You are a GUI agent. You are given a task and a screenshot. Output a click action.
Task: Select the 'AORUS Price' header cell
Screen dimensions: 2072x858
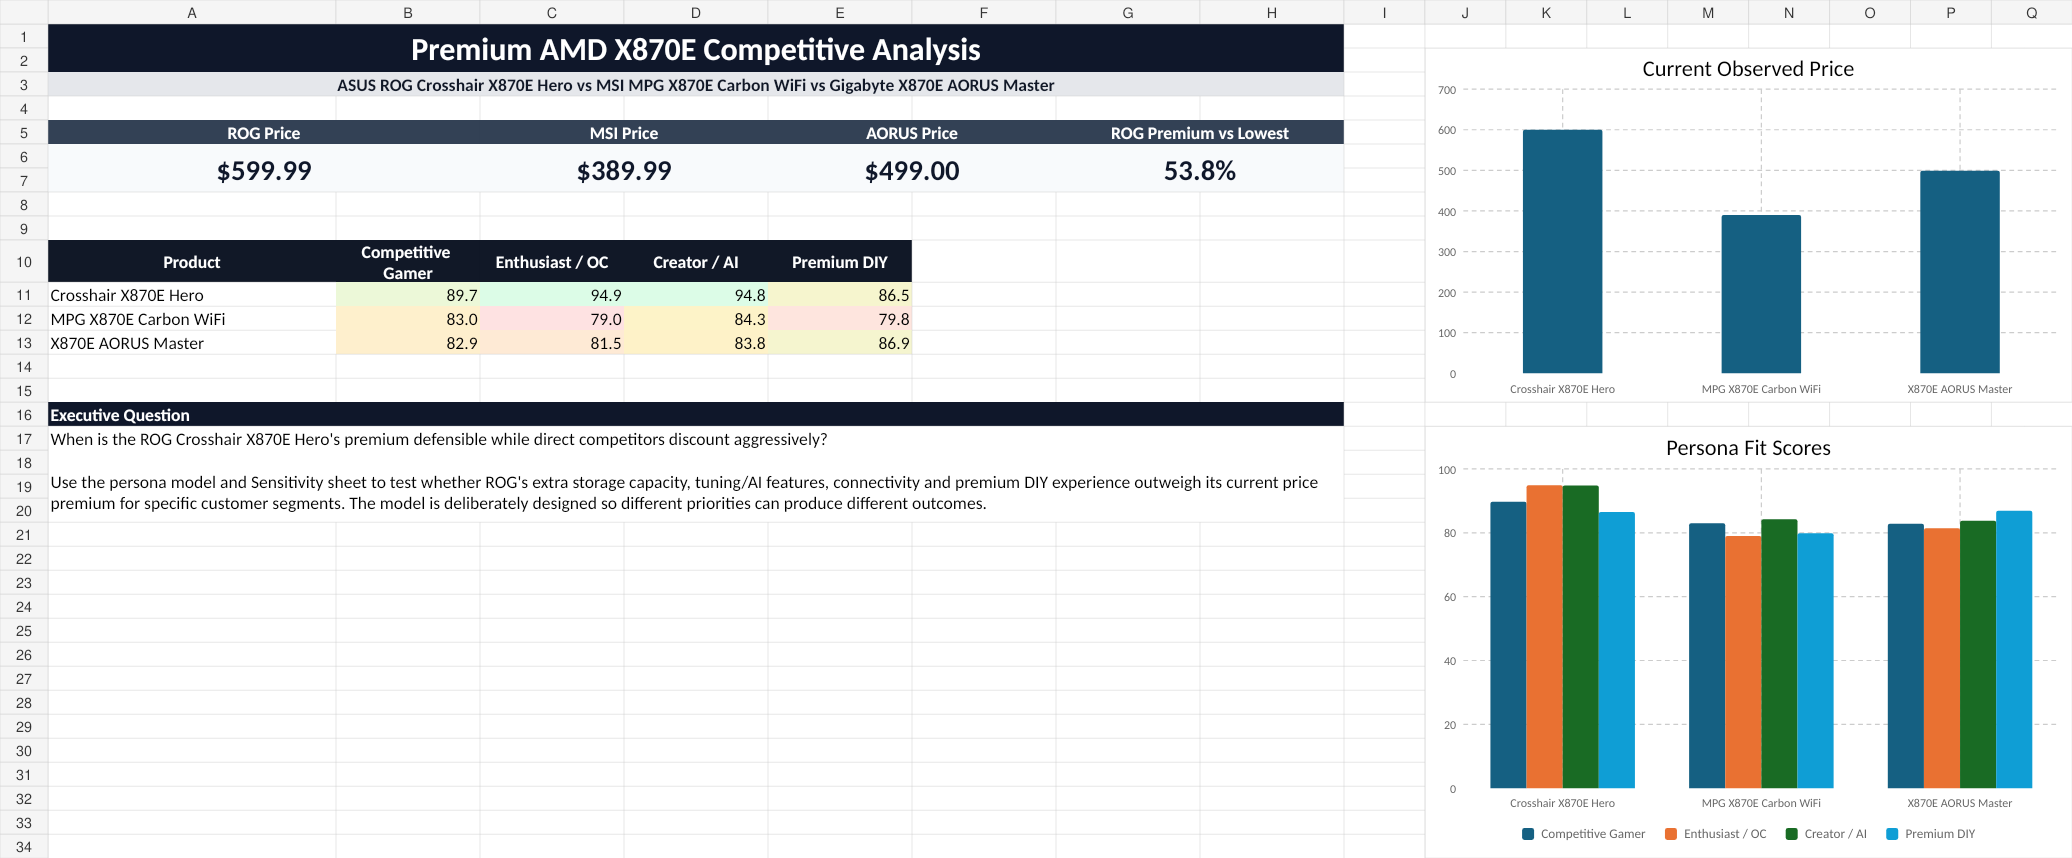[x=912, y=133]
